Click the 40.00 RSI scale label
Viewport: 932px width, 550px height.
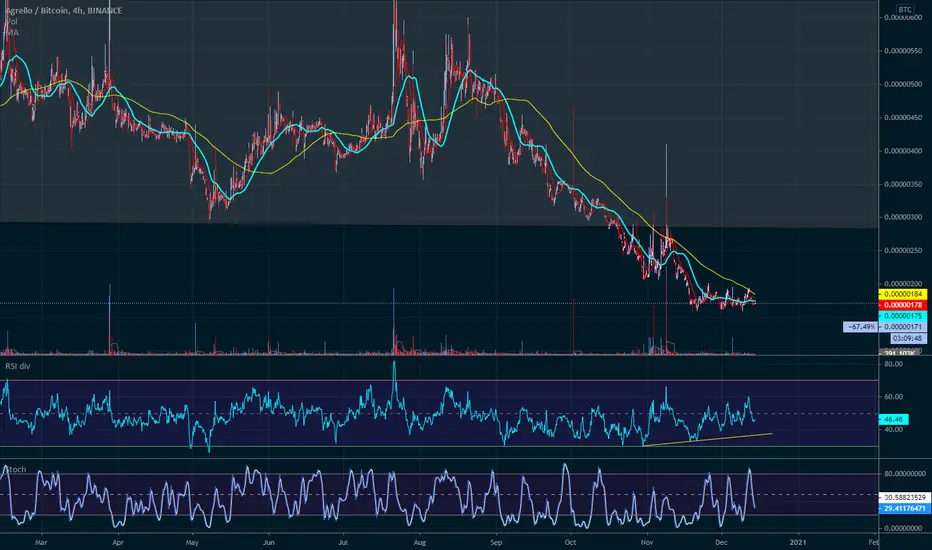[893, 429]
